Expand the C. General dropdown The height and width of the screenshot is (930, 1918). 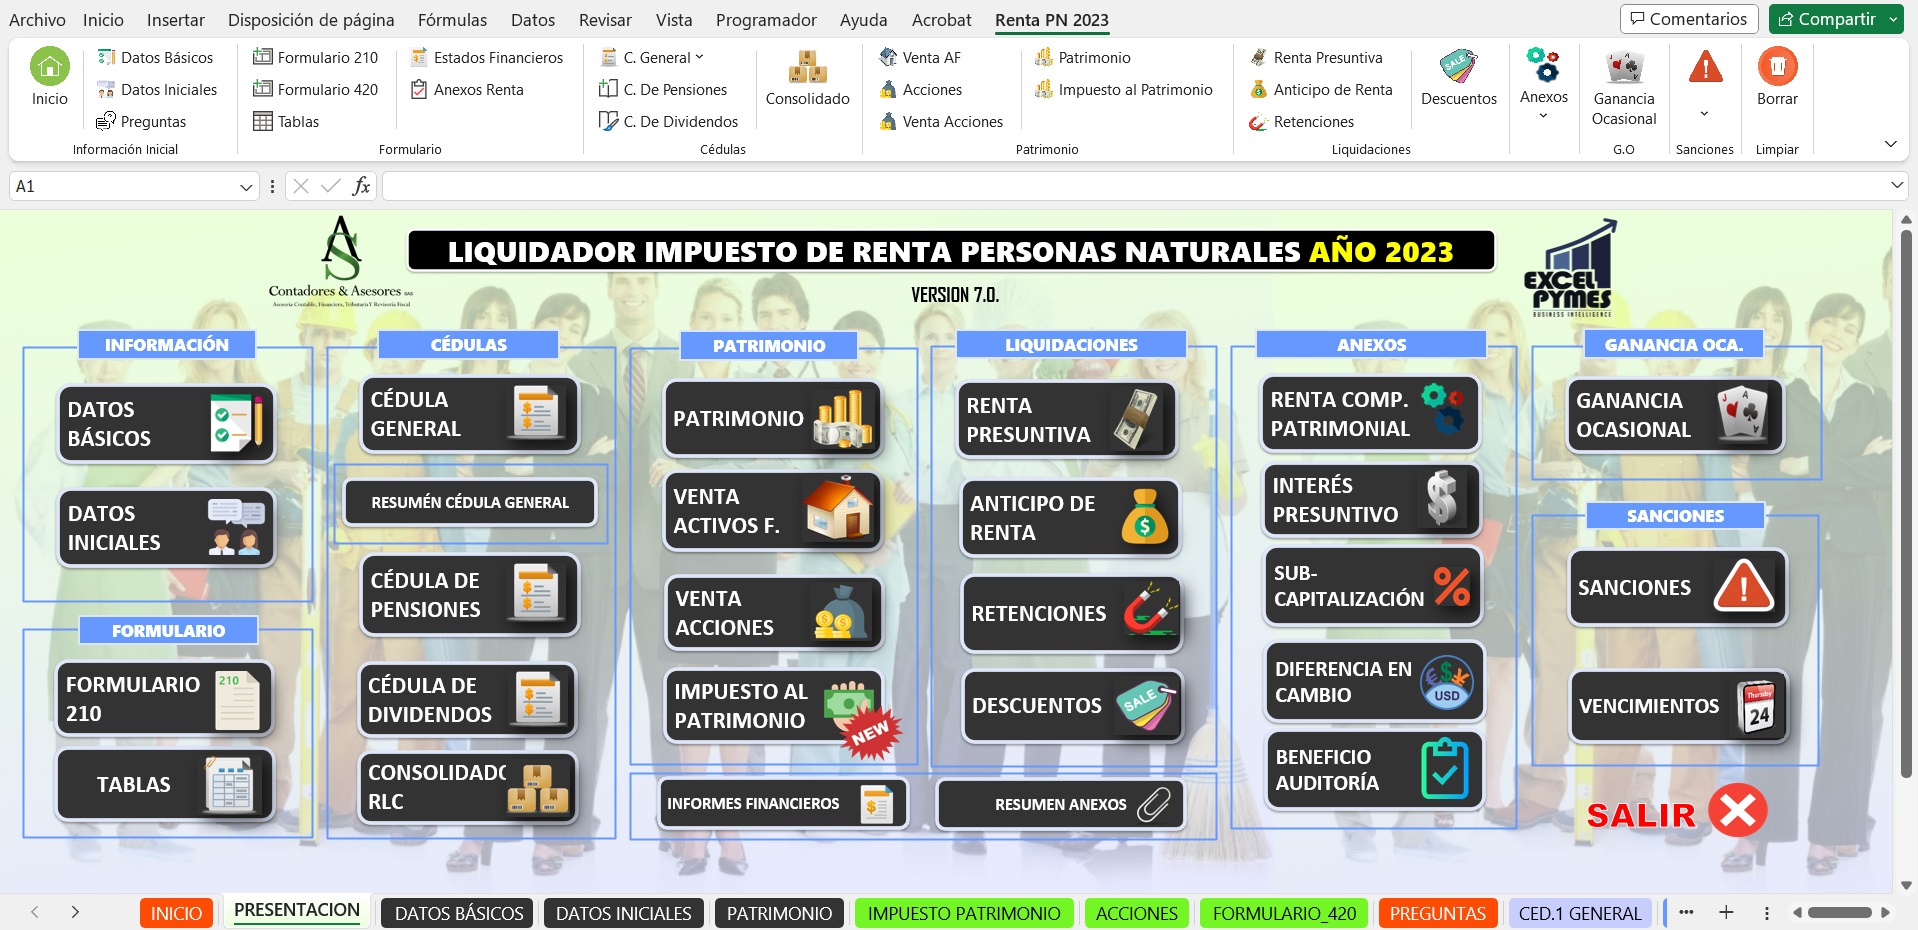point(699,58)
